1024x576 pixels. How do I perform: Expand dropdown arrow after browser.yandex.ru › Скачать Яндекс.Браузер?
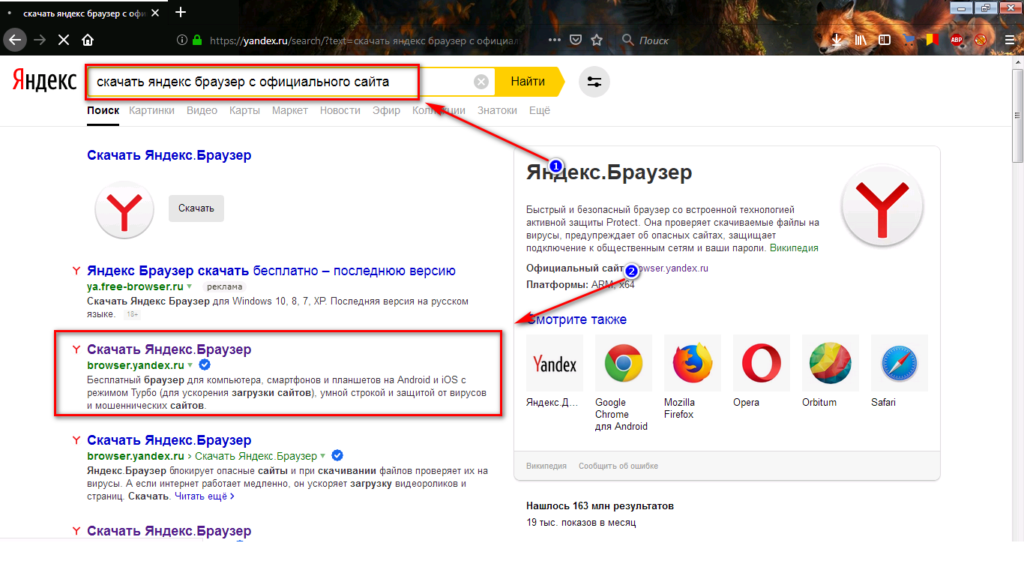[323, 456]
